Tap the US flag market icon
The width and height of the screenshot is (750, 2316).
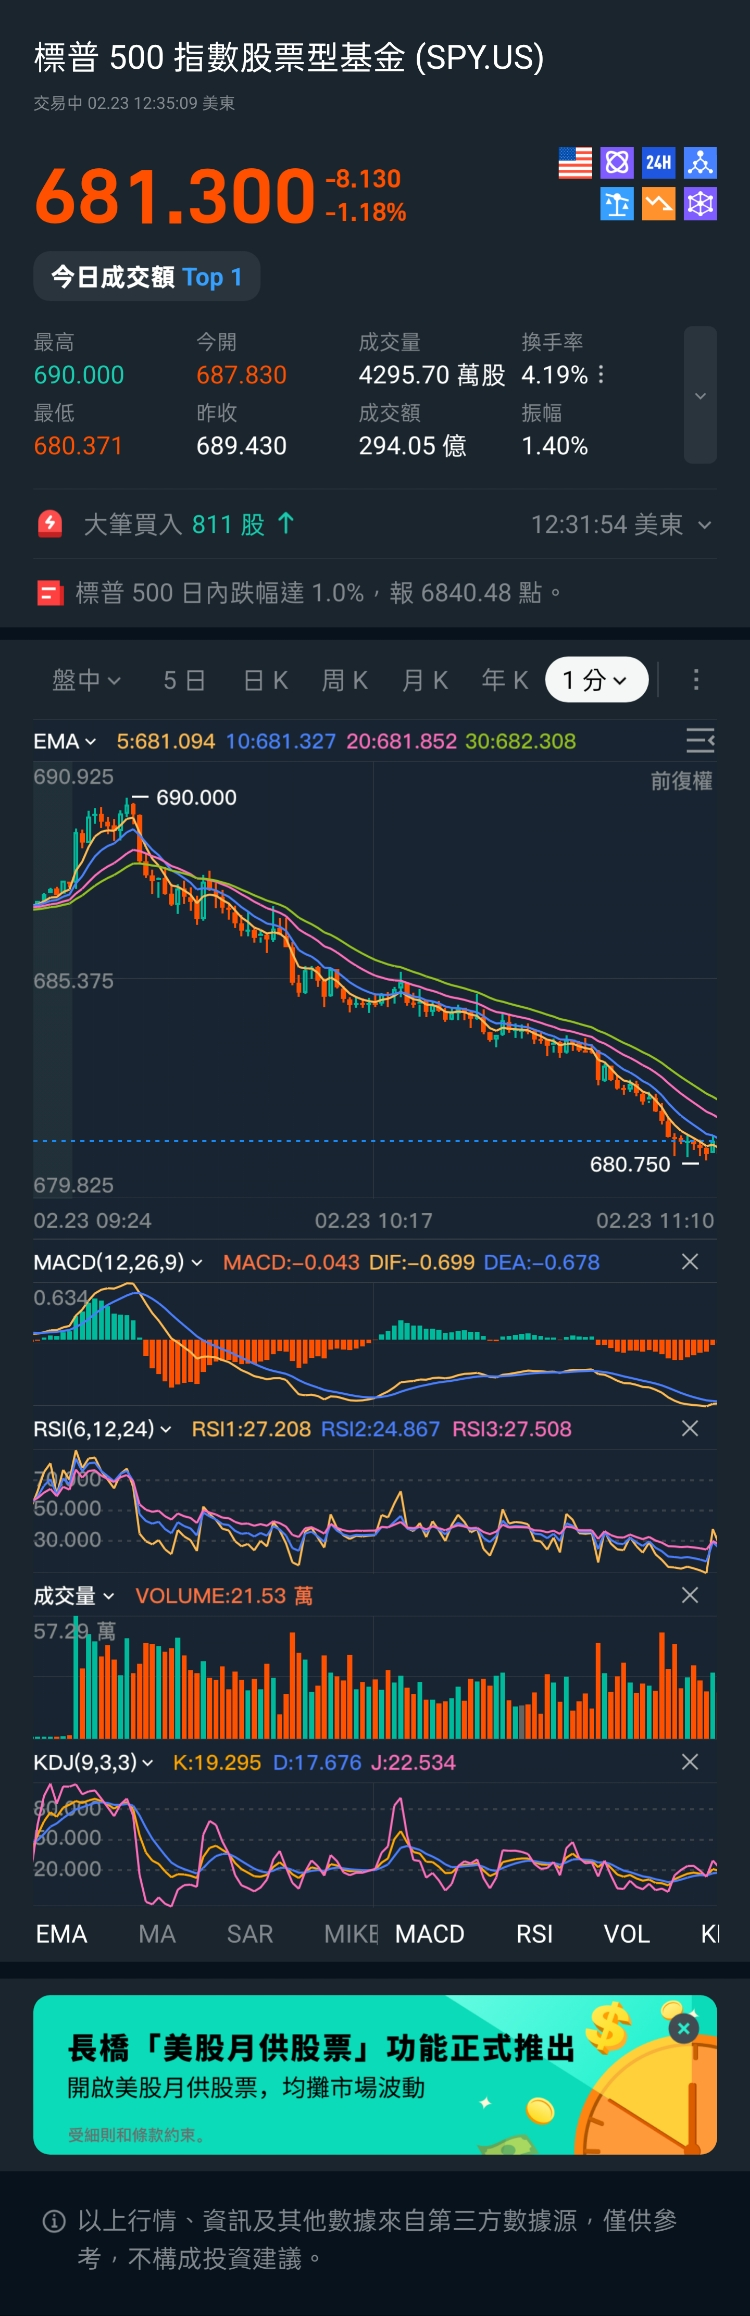575,163
